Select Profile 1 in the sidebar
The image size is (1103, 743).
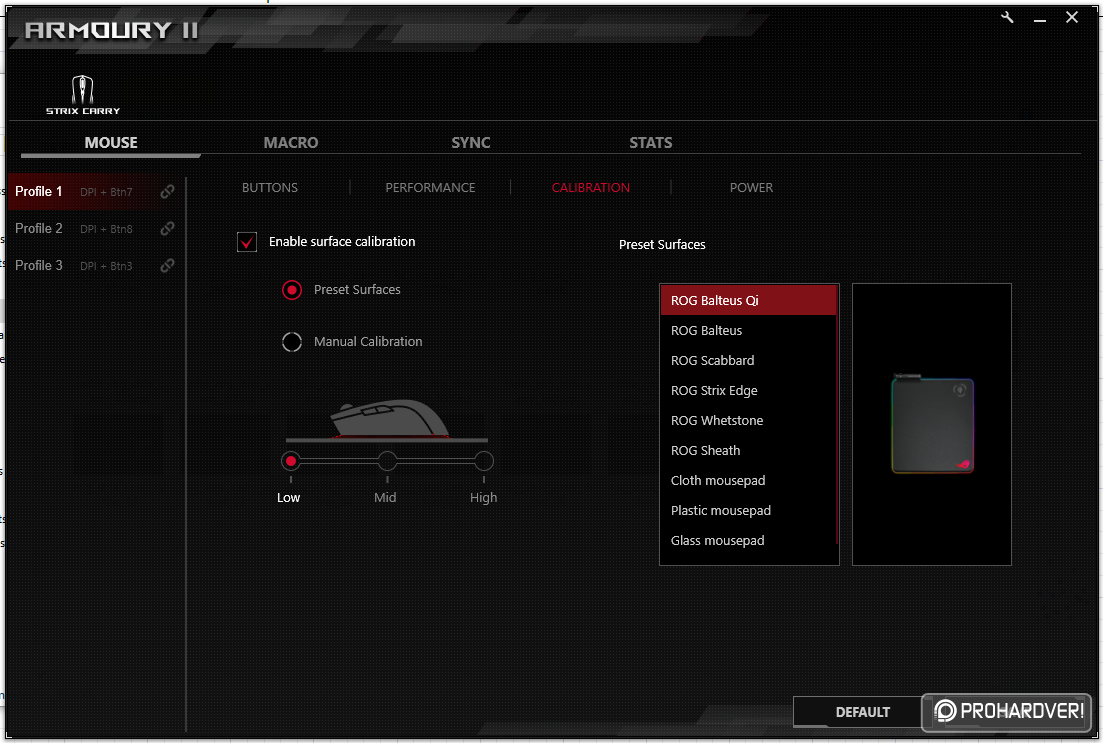pos(94,191)
